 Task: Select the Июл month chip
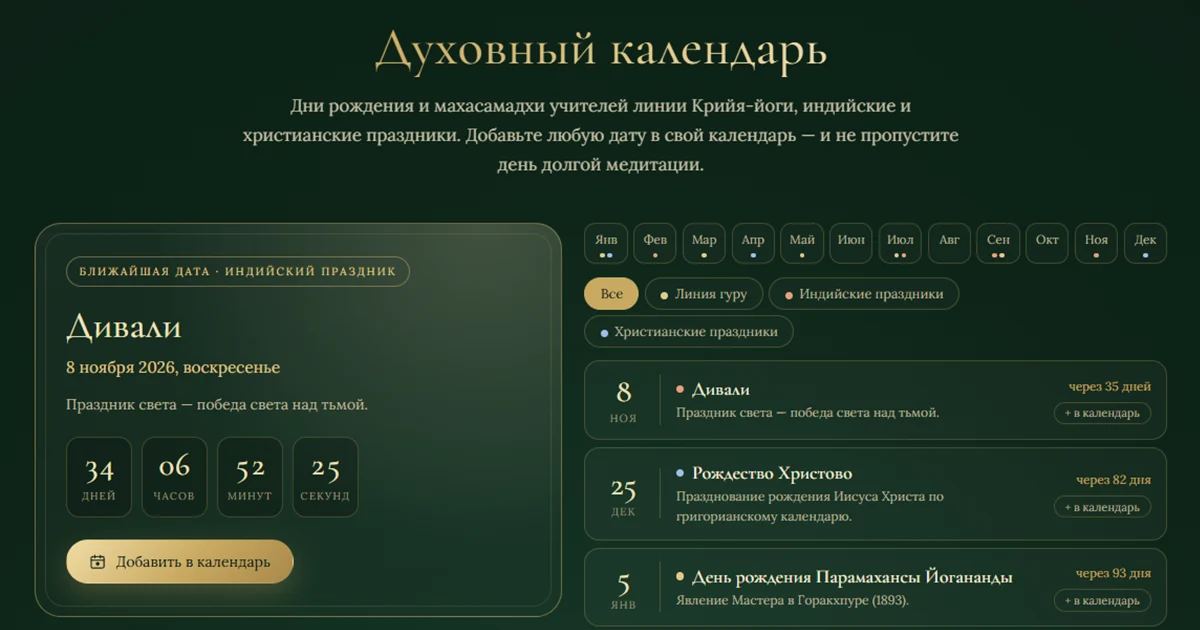(900, 243)
